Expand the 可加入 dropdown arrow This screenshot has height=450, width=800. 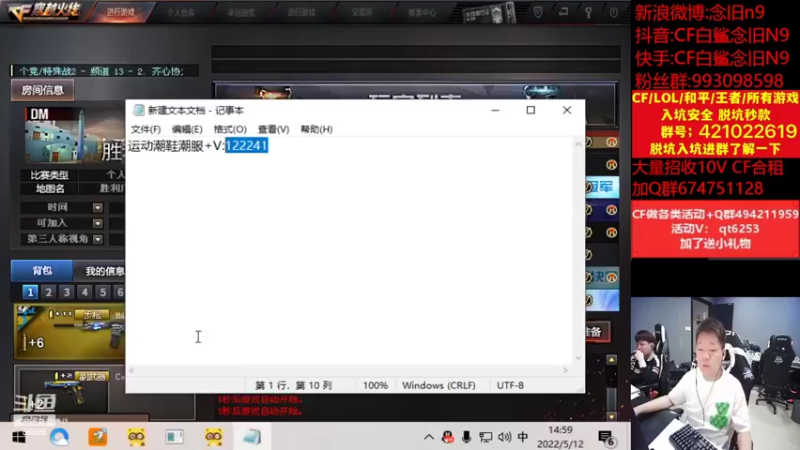point(97,223)
